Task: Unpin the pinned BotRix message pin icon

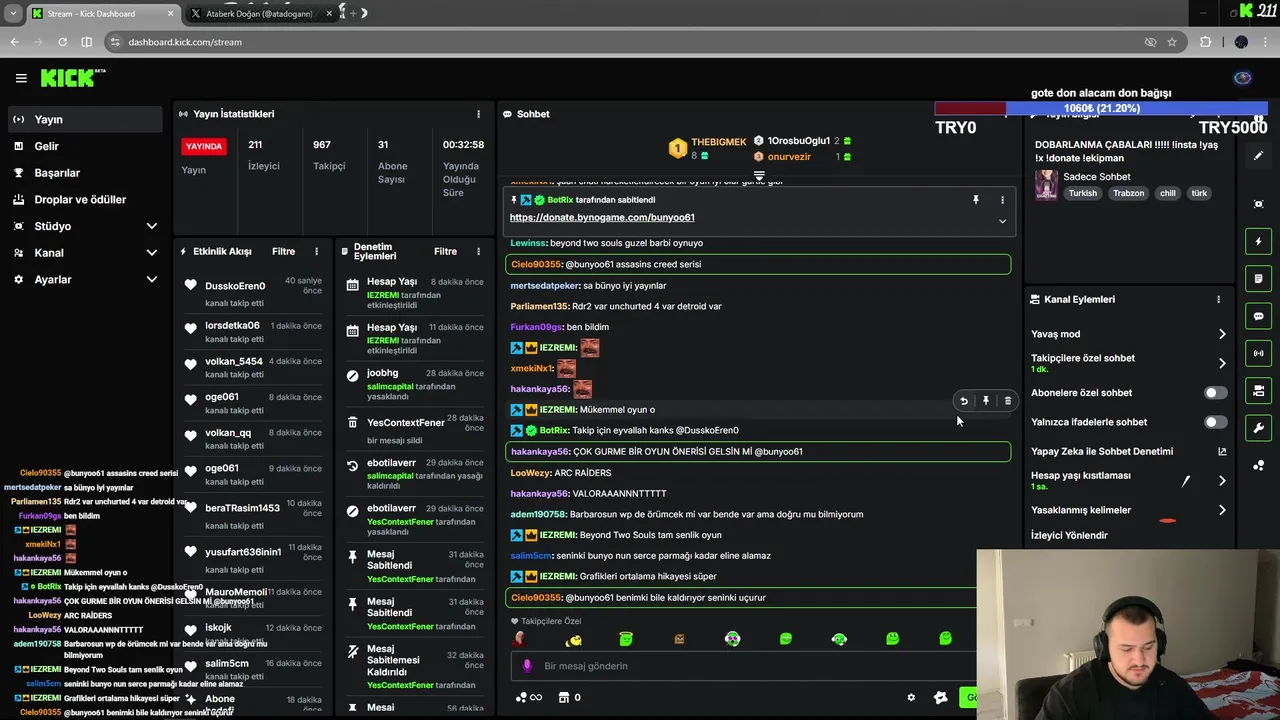Action: click(x=975, y=200)
